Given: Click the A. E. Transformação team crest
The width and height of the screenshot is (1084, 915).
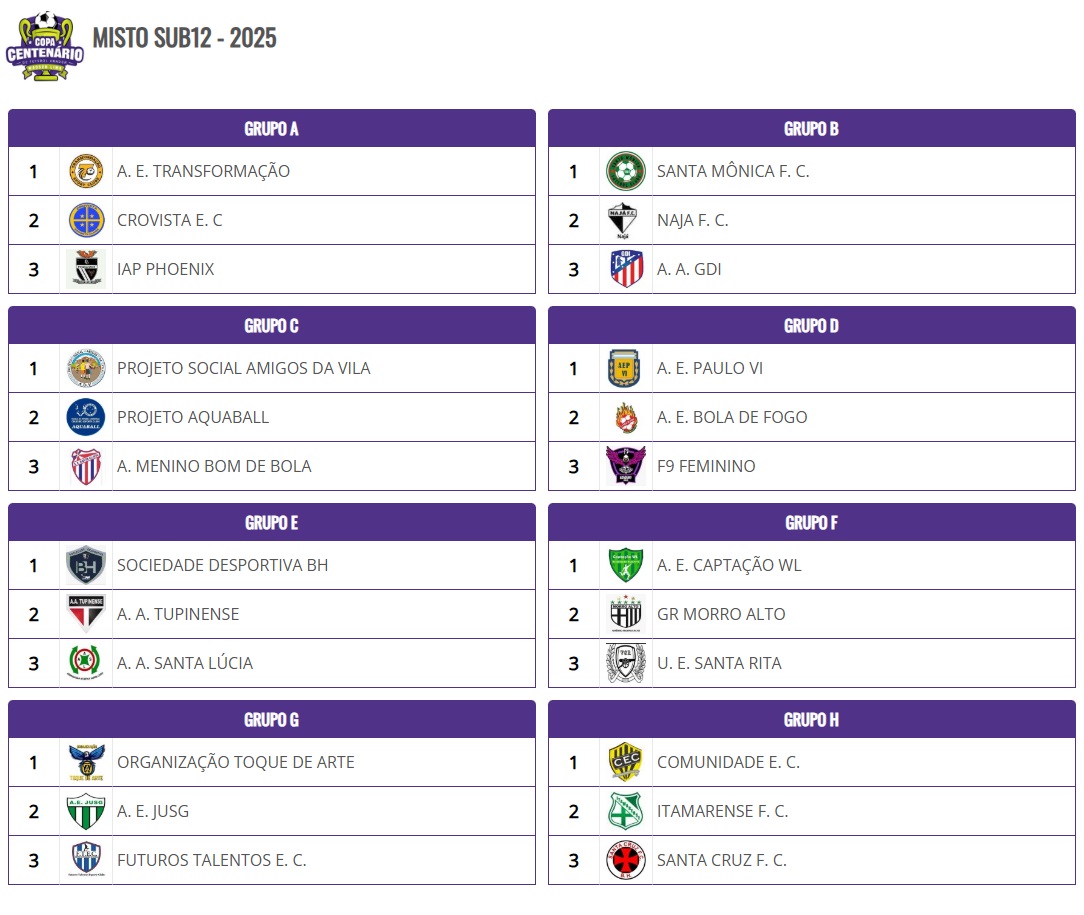Looking at the screenshot, I should point(86,171).
